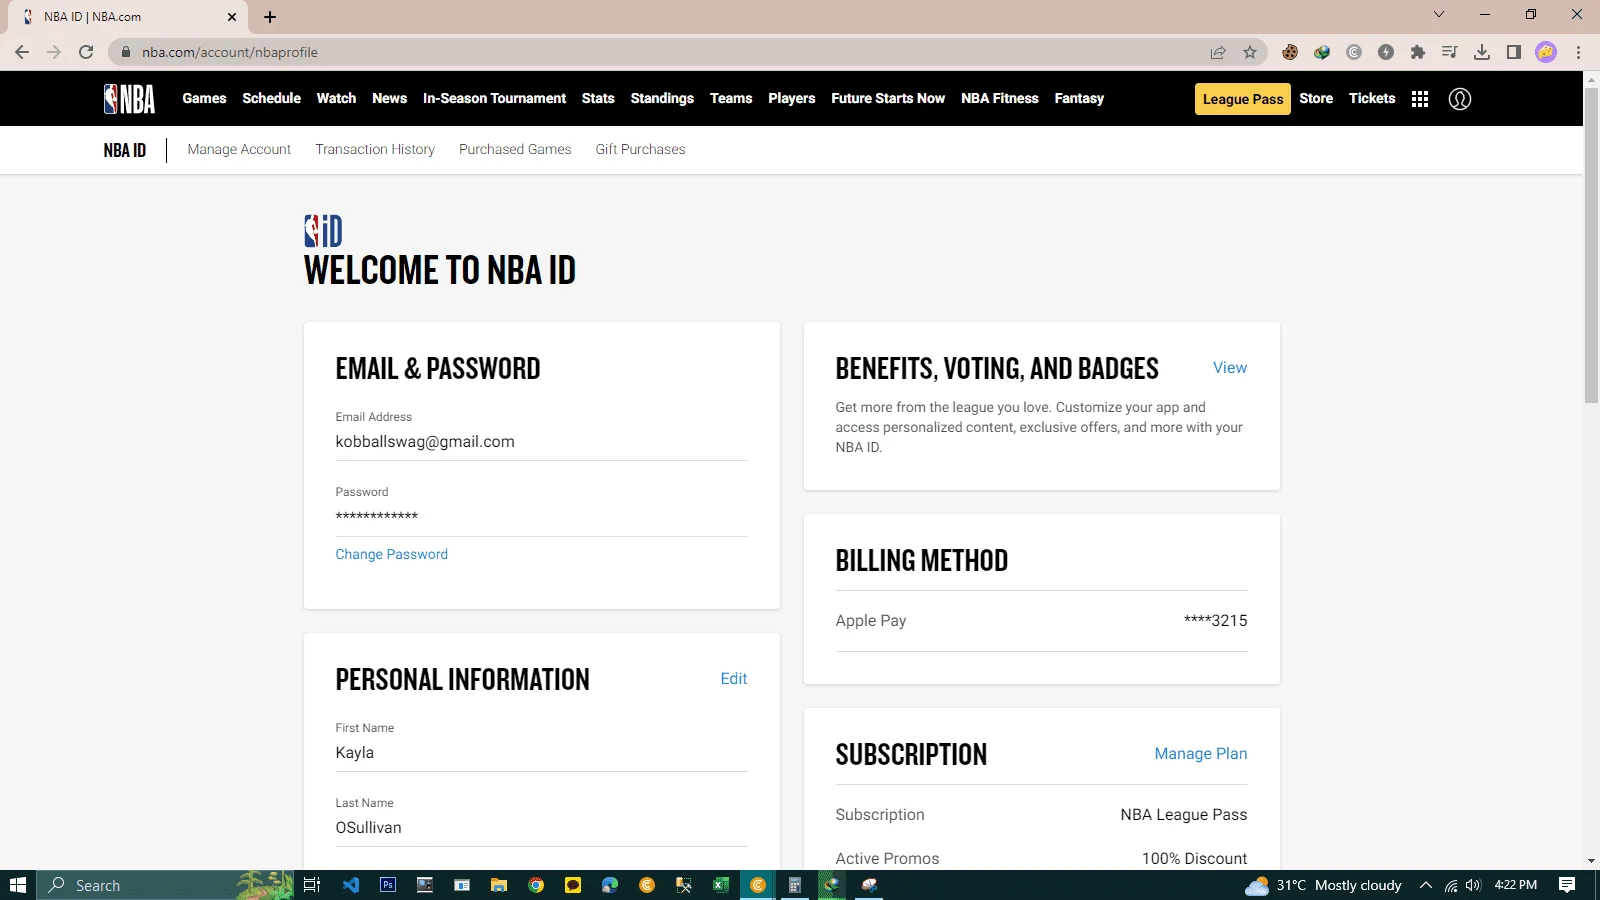1600x900 pixels.
Task: Edit Personal Information
Action: 734,679
